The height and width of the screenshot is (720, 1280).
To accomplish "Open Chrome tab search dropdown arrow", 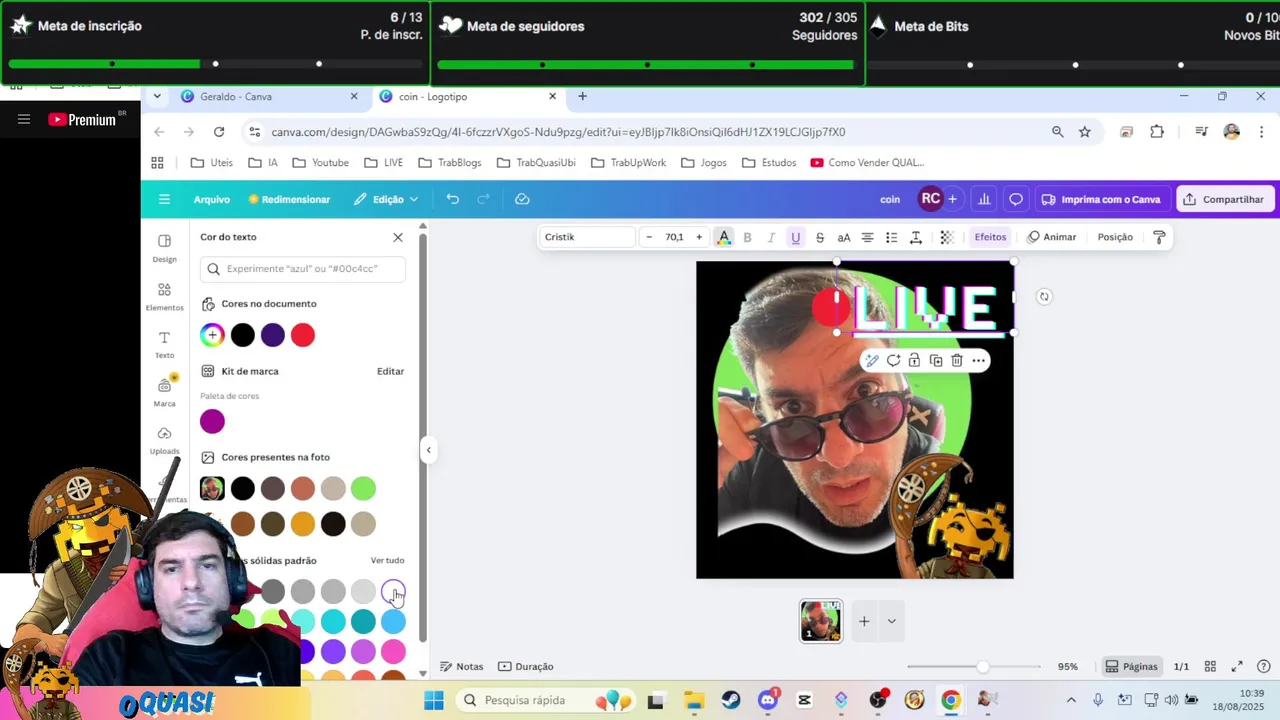I will [157, 96].
